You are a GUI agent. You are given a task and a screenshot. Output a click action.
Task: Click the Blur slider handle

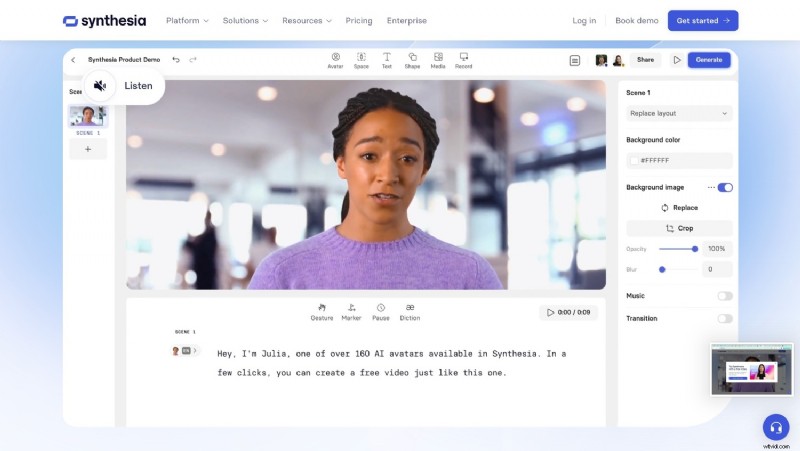point(662,269)
